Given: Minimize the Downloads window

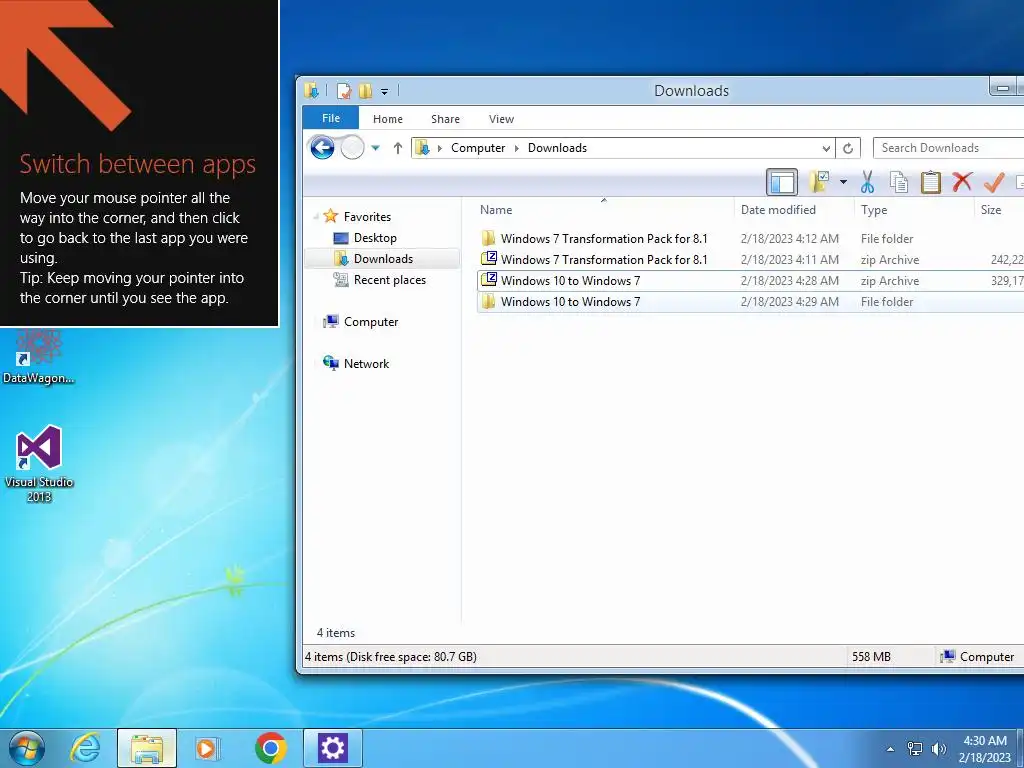Looking at the screenshot, I should (1004, 88).
